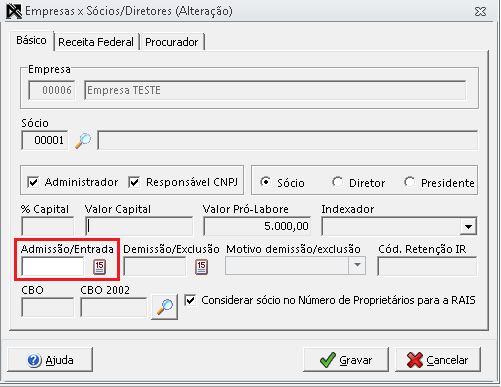The width and height of the screenshot is (501, 387).
Task: Select the Diretor radio button
Action: pos(337,182)
